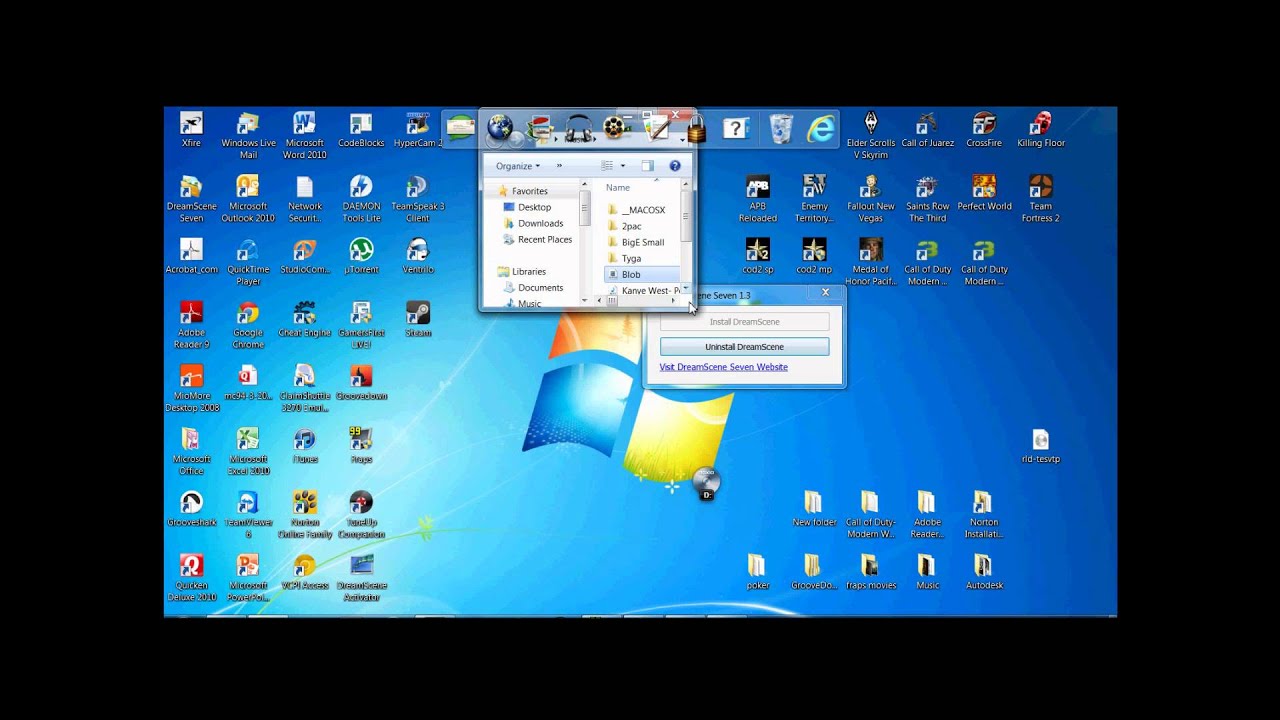
Task: Select the µTorrent desktop shortcut
Action: click(x=361, y=256)
